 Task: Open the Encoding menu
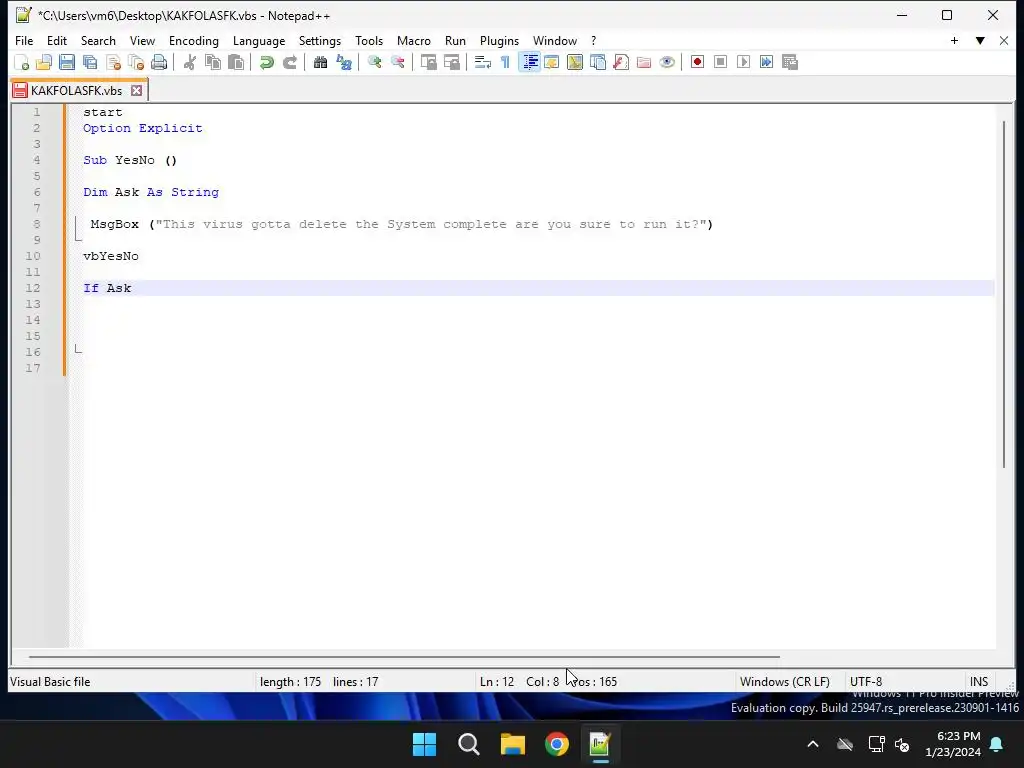pos(194,40)
